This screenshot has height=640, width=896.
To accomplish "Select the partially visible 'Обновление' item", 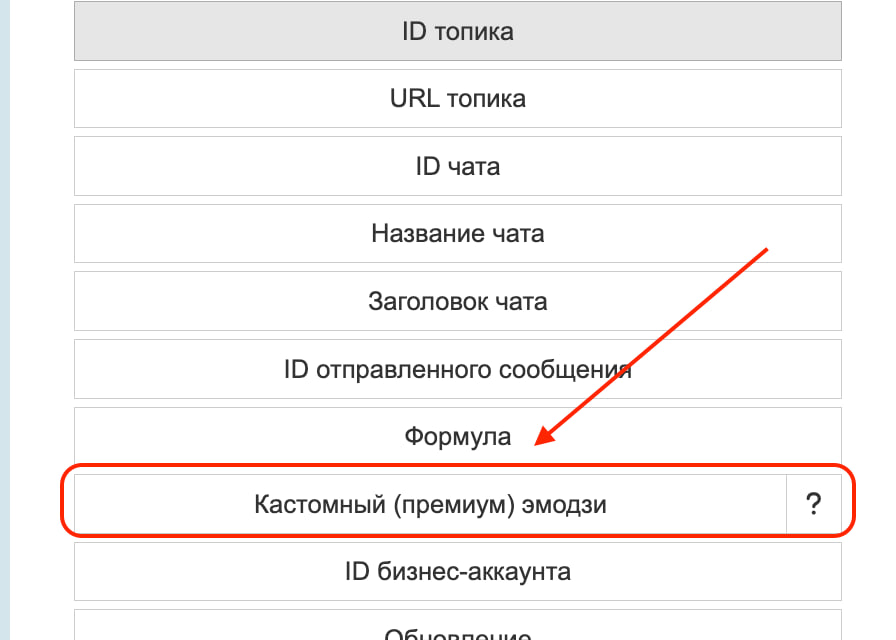I will pos(457,630).
